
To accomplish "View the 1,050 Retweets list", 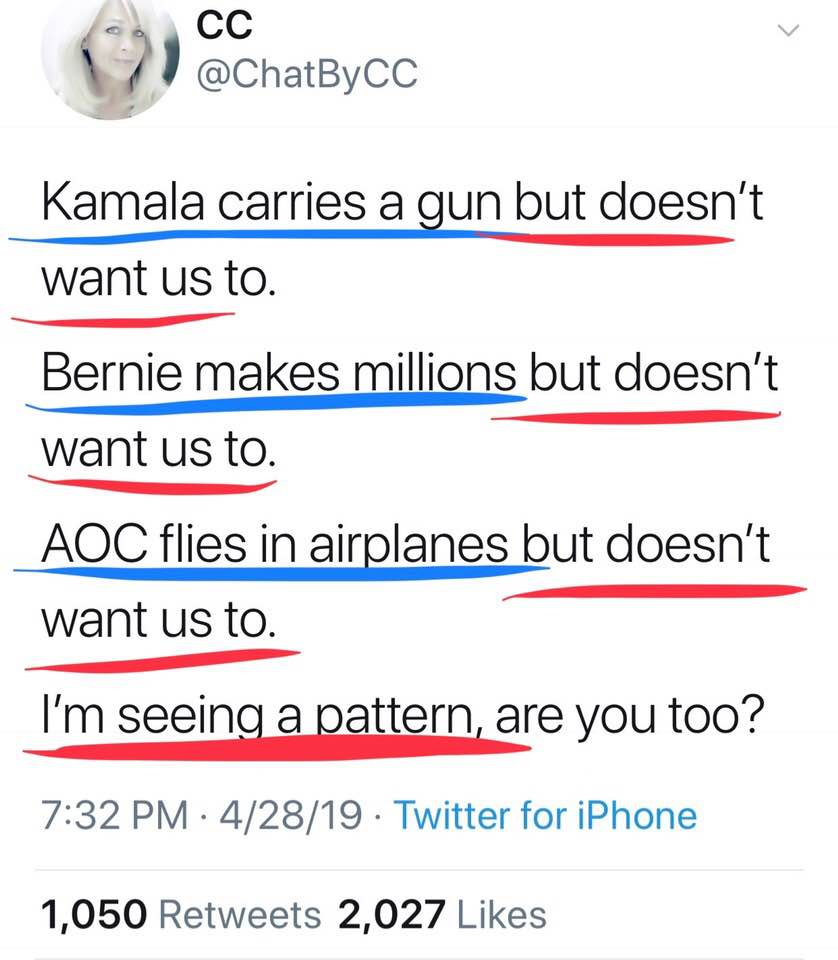I will point(181,914).
